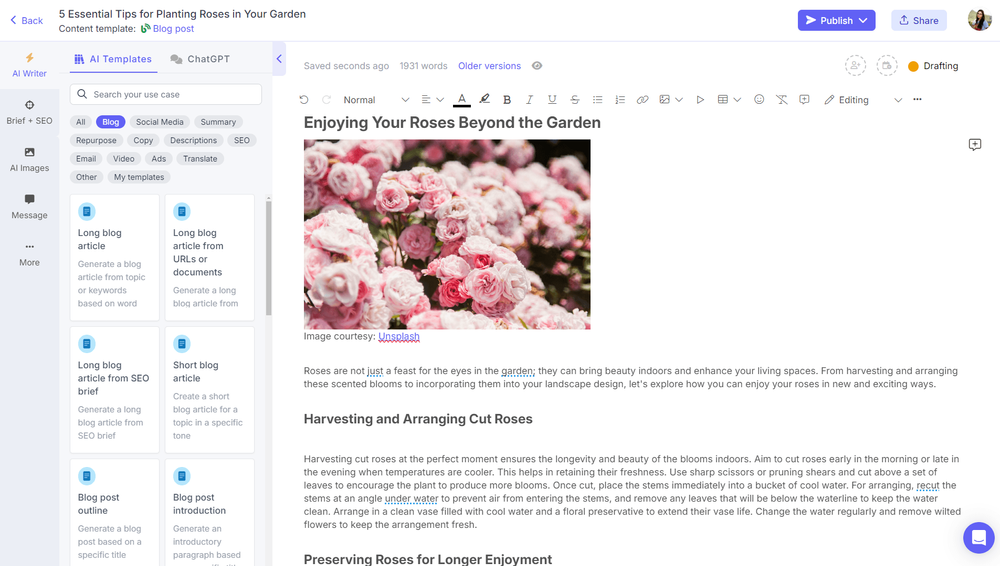Open the insert image dropdown
Image resolution: width=1000 pixels, height=566 pixels.
670,100
